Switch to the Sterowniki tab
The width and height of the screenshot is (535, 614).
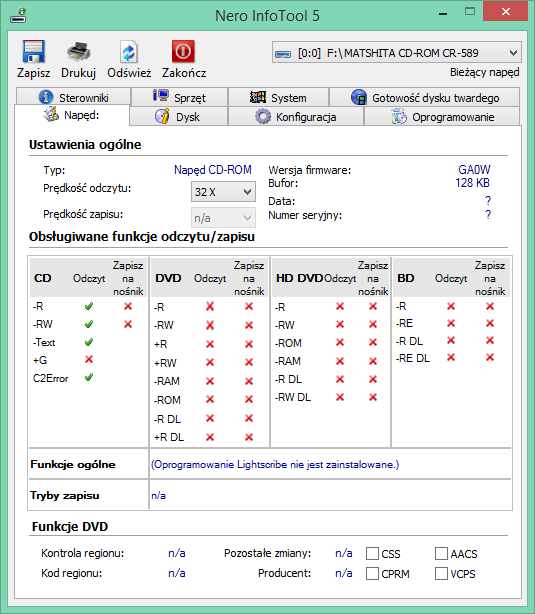73,97
